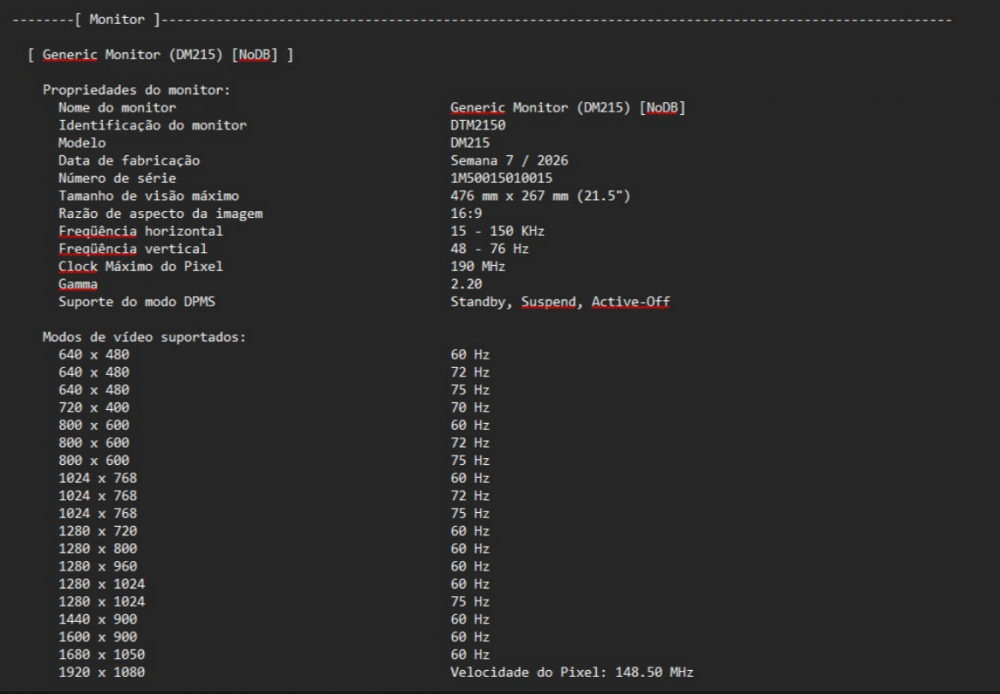
Task: Click the 'Nome do monitor' label
Action: click(x=117, y=107)
